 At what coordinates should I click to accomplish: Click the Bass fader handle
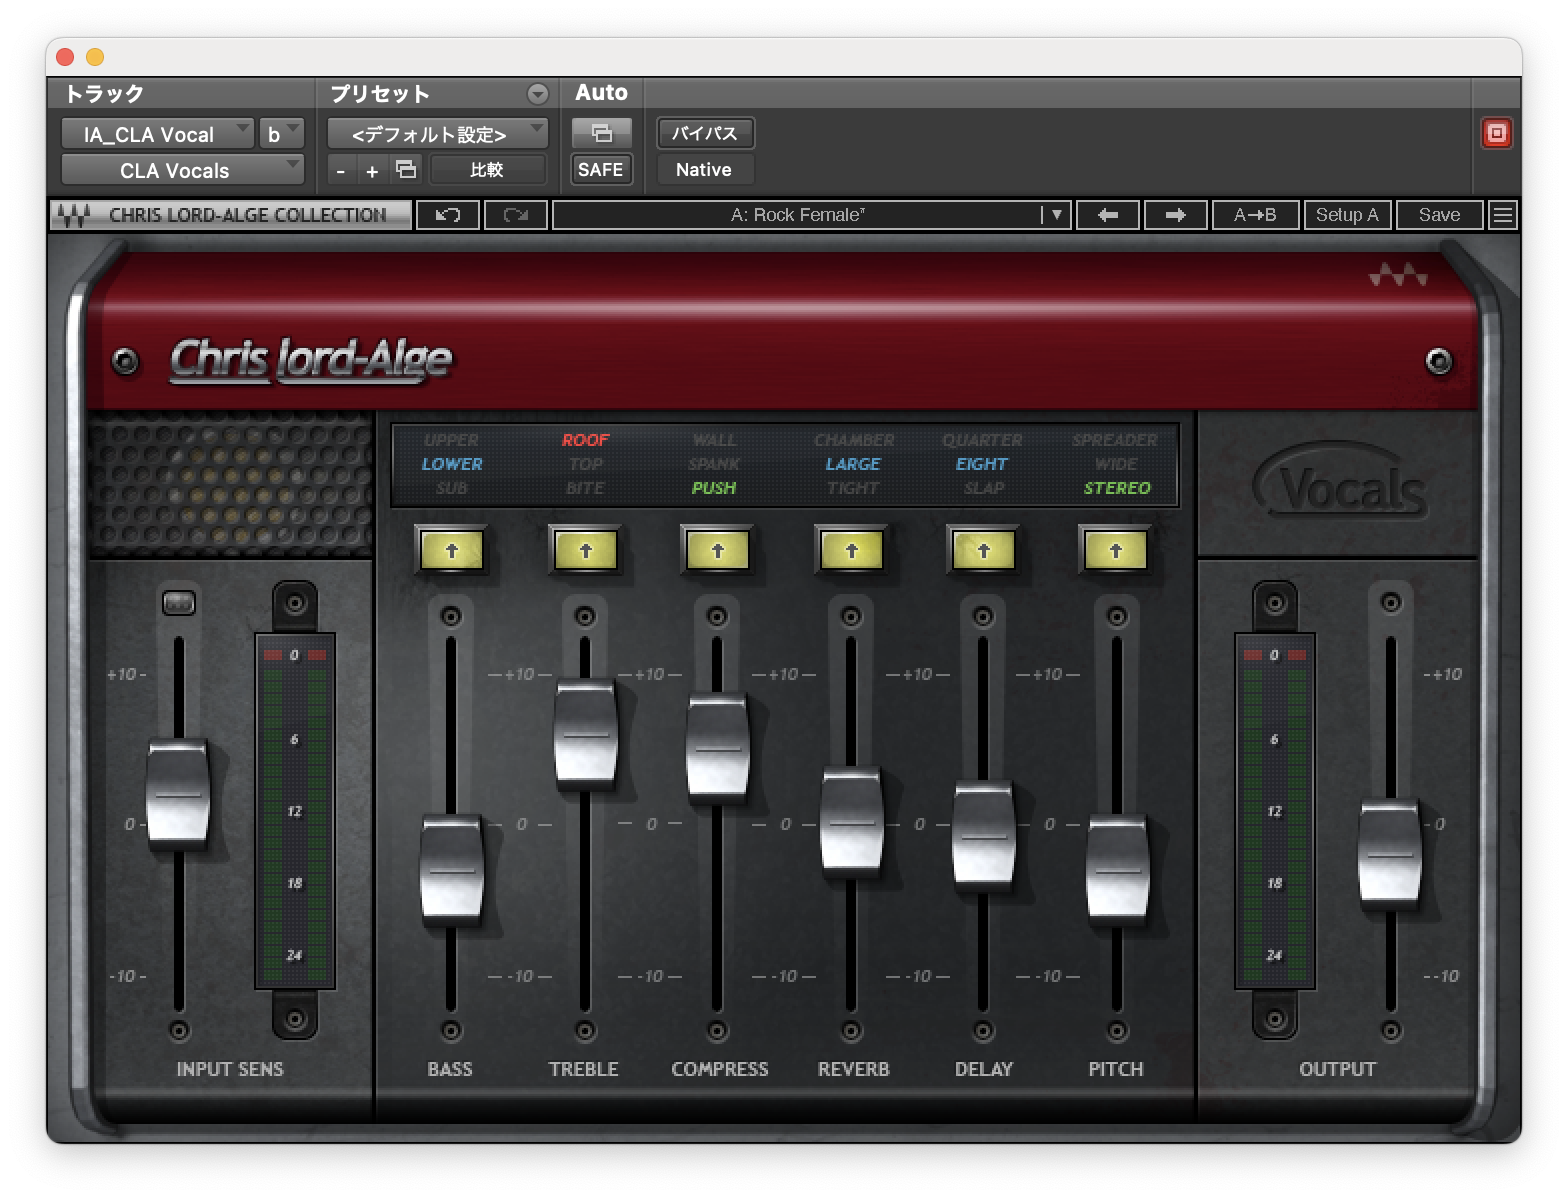point(451,870)
